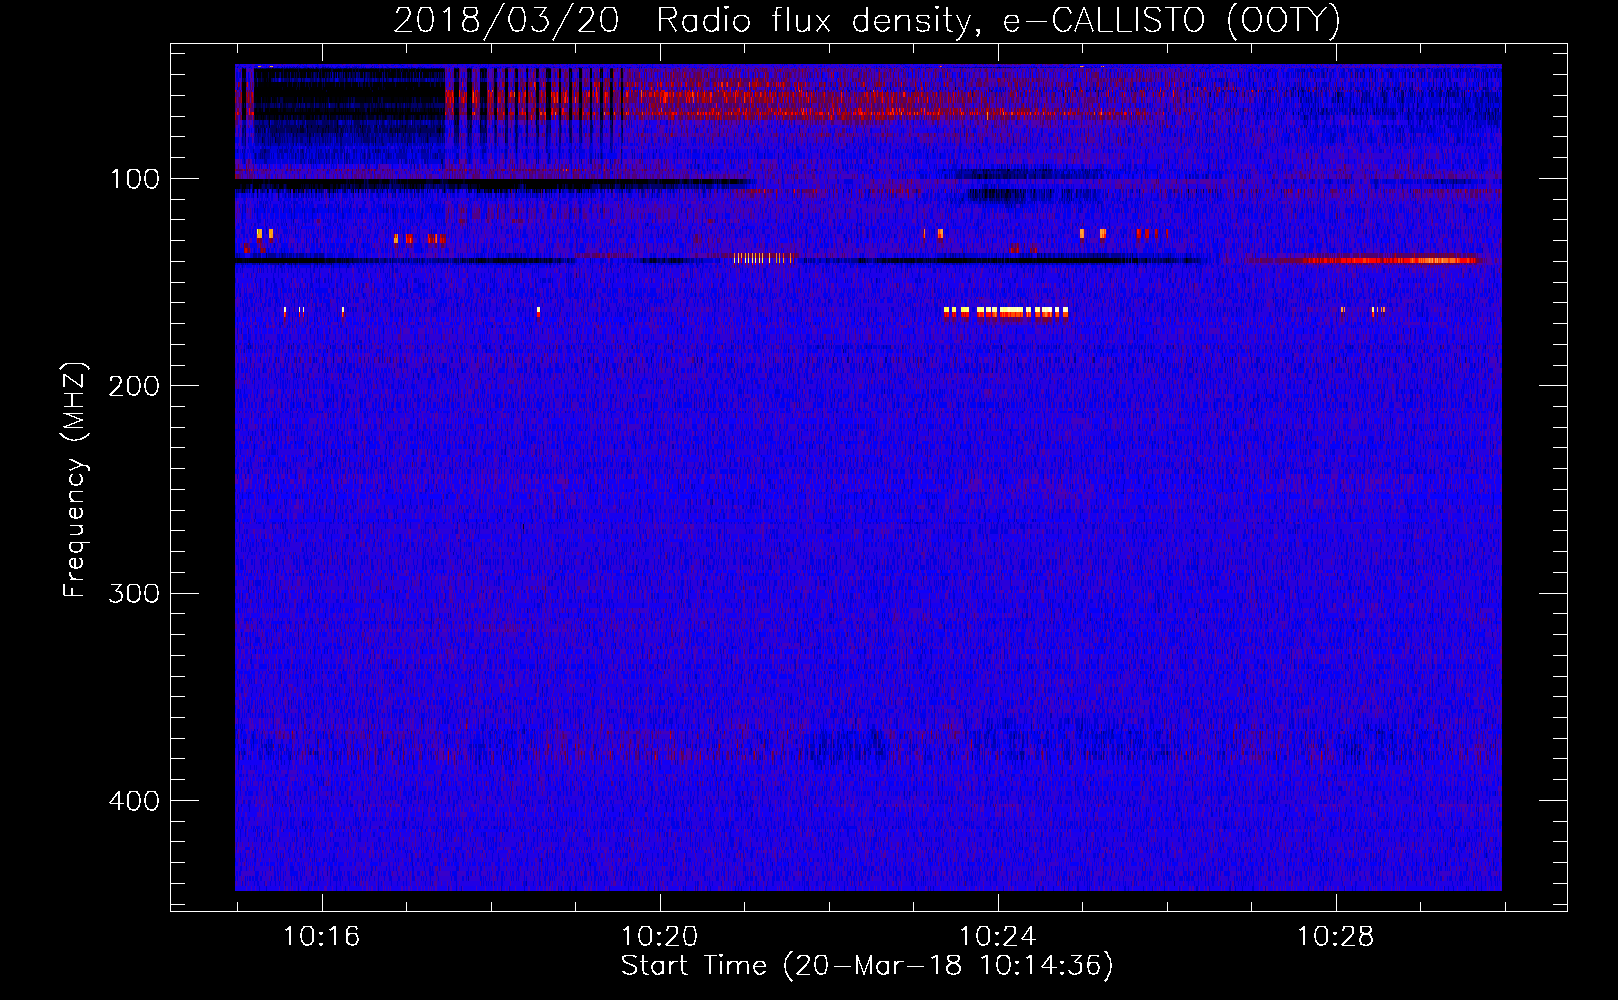Click the 10:20 time tick label
This screenshot has width=1618, height=1000.
pos(660,937)
